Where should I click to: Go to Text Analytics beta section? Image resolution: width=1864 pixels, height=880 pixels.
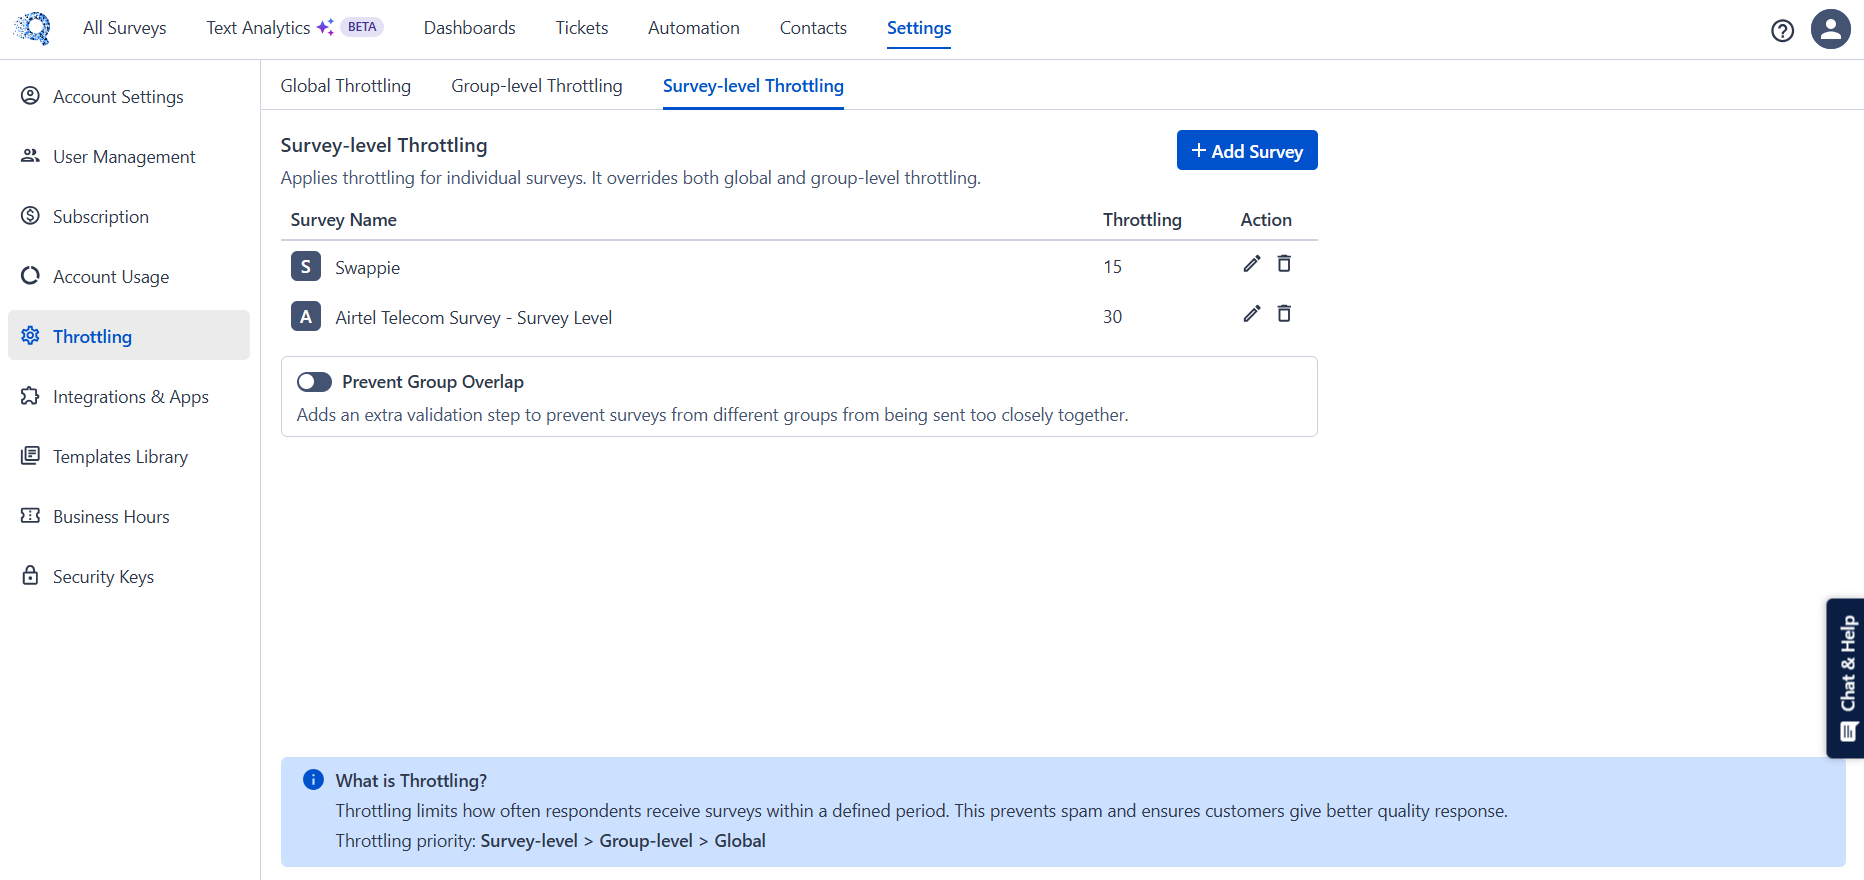(258, 28)
